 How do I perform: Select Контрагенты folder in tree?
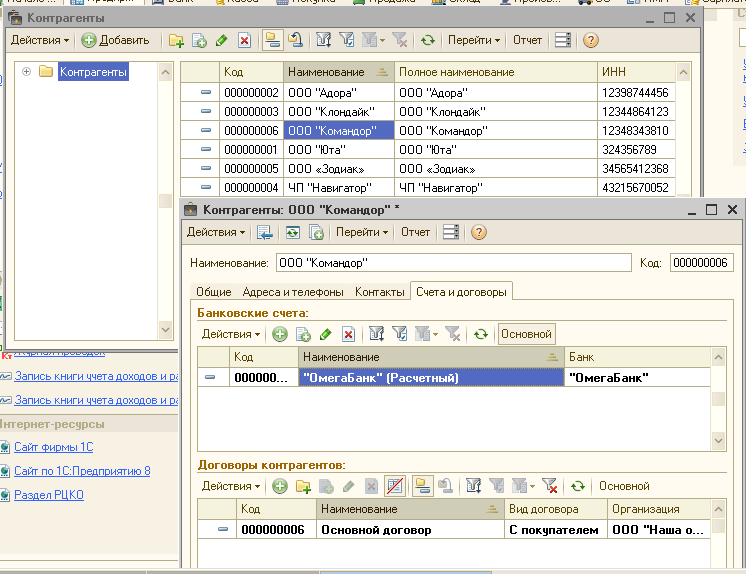pyautogui.click(x=93, y=72)
